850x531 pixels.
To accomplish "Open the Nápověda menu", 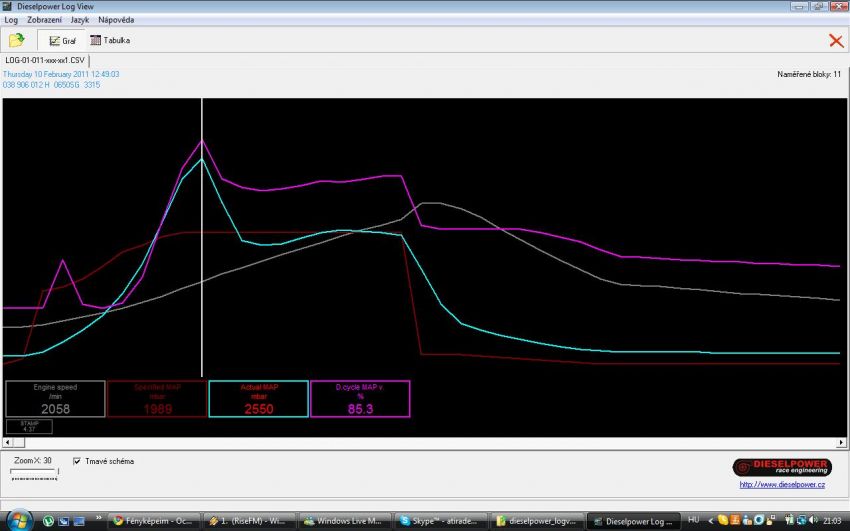I will (x=116, y=20).
